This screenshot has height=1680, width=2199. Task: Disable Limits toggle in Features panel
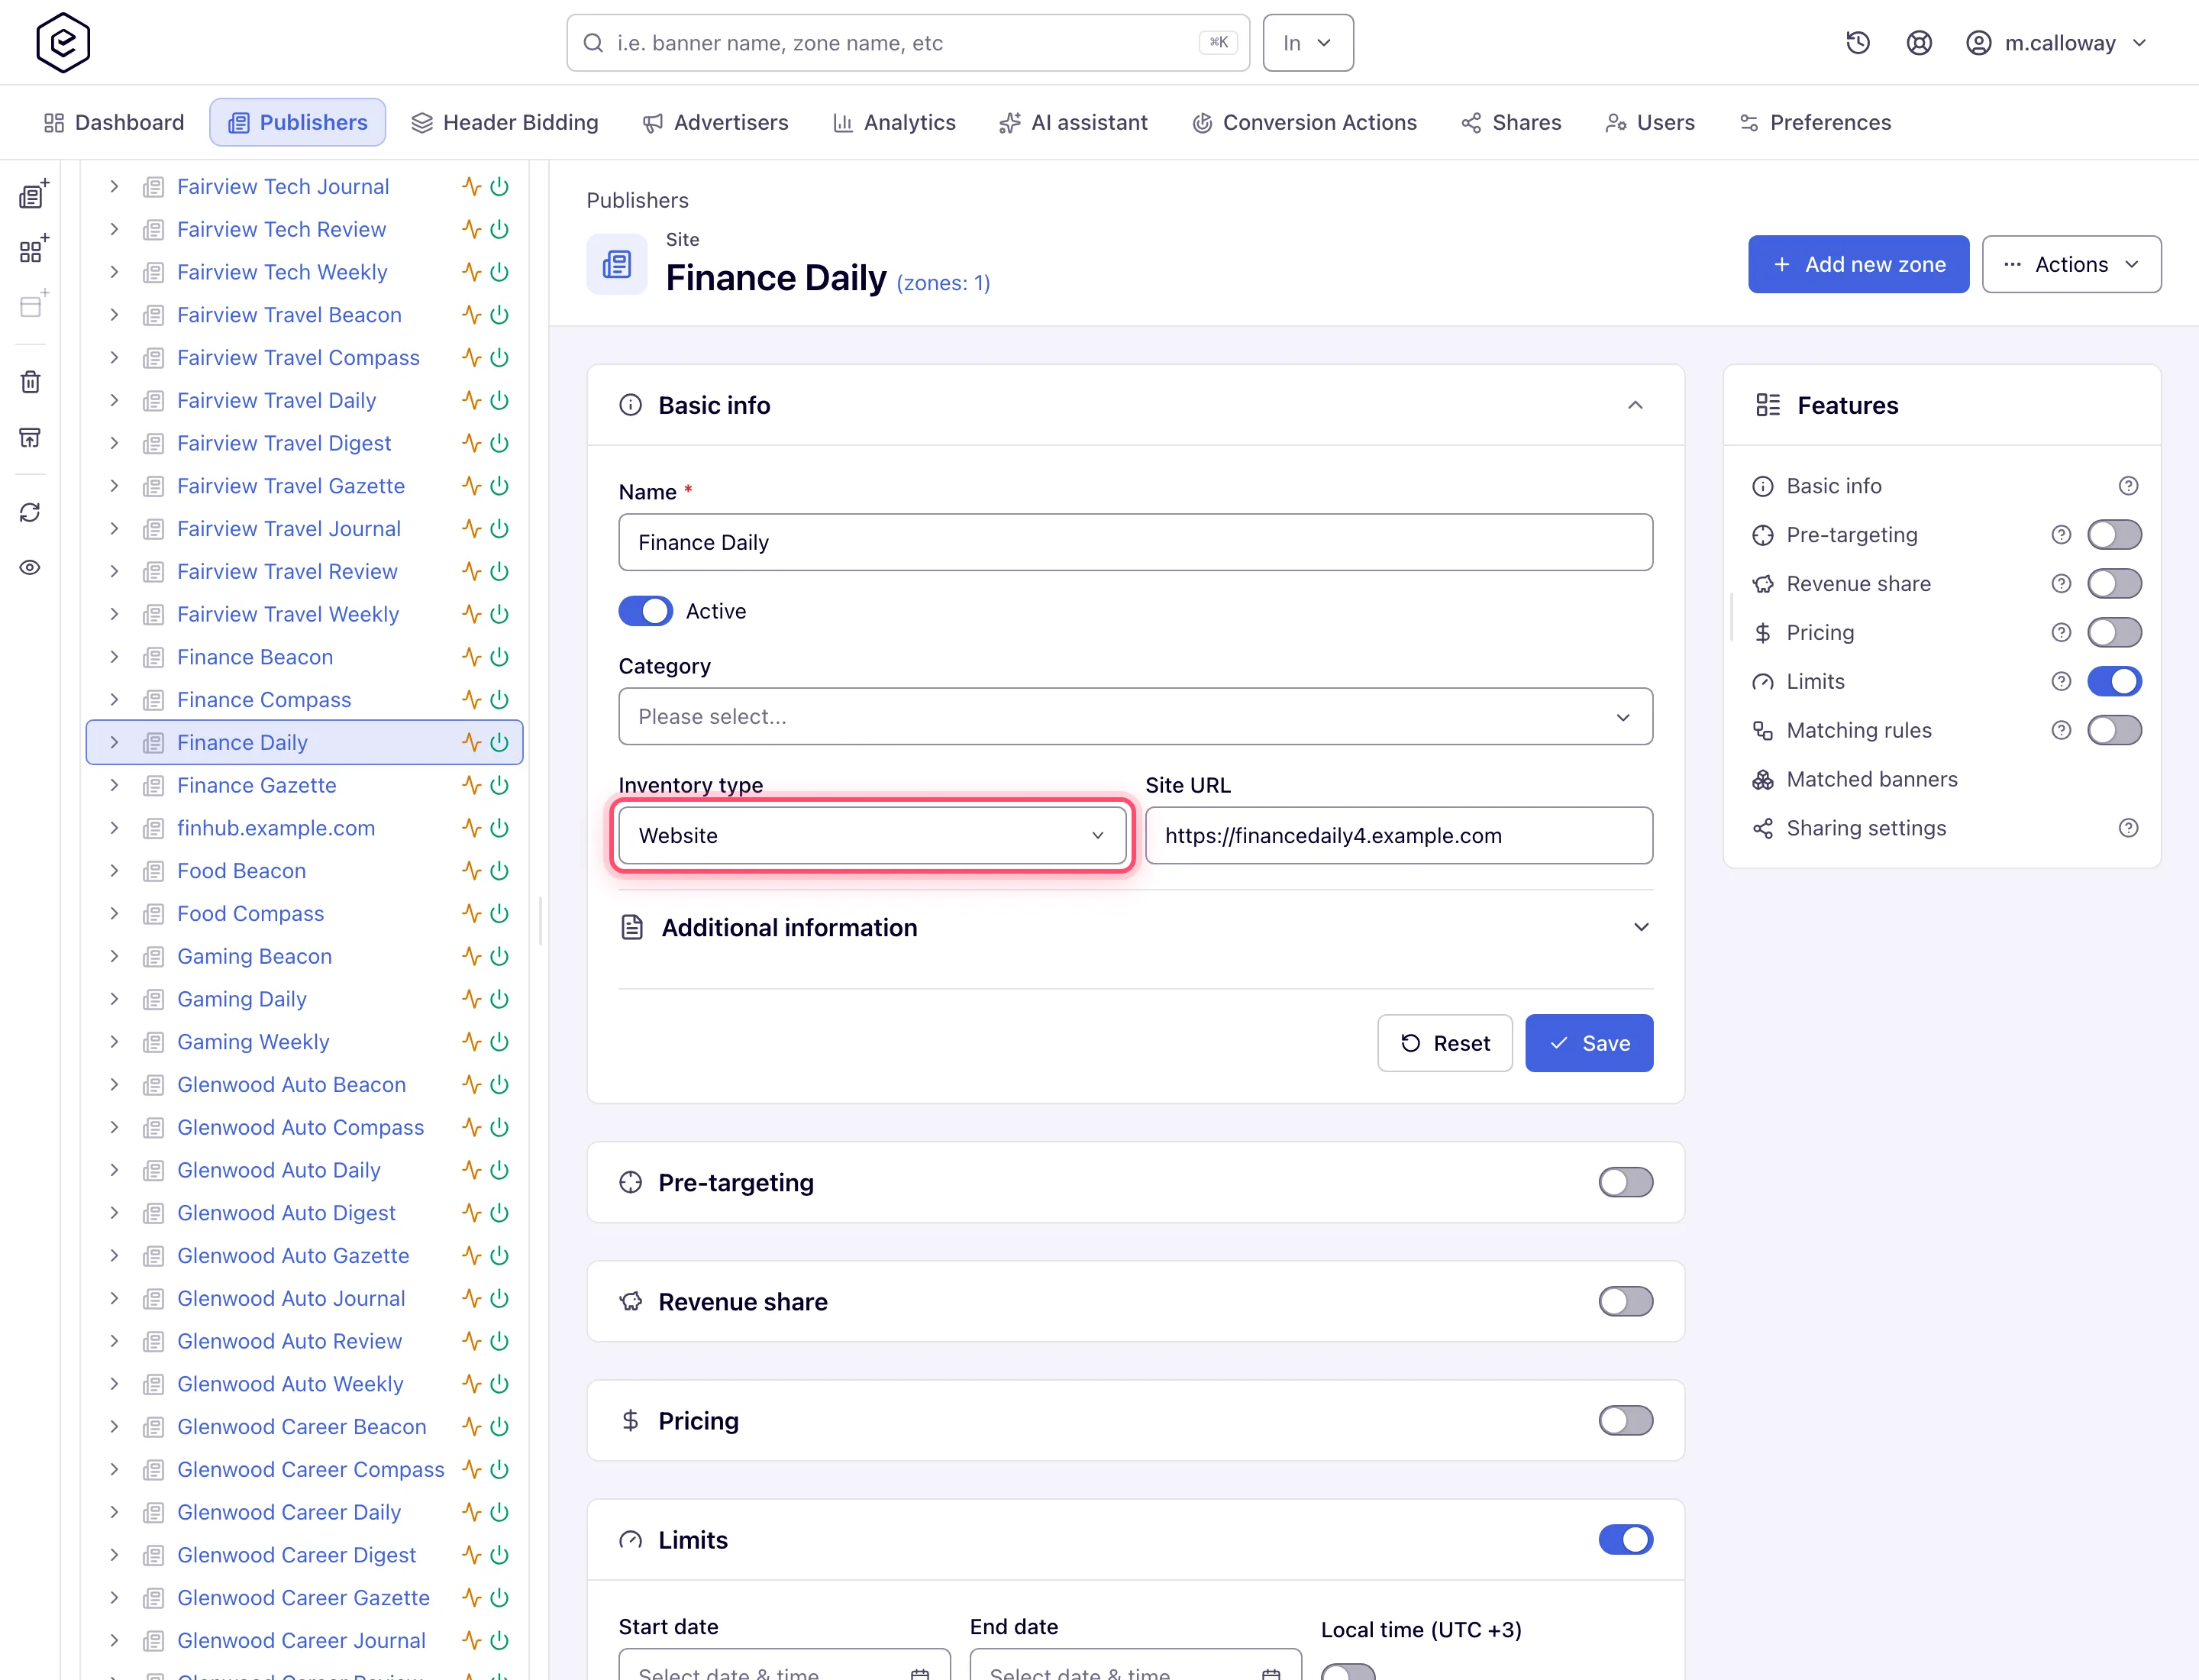(2114, 681)
